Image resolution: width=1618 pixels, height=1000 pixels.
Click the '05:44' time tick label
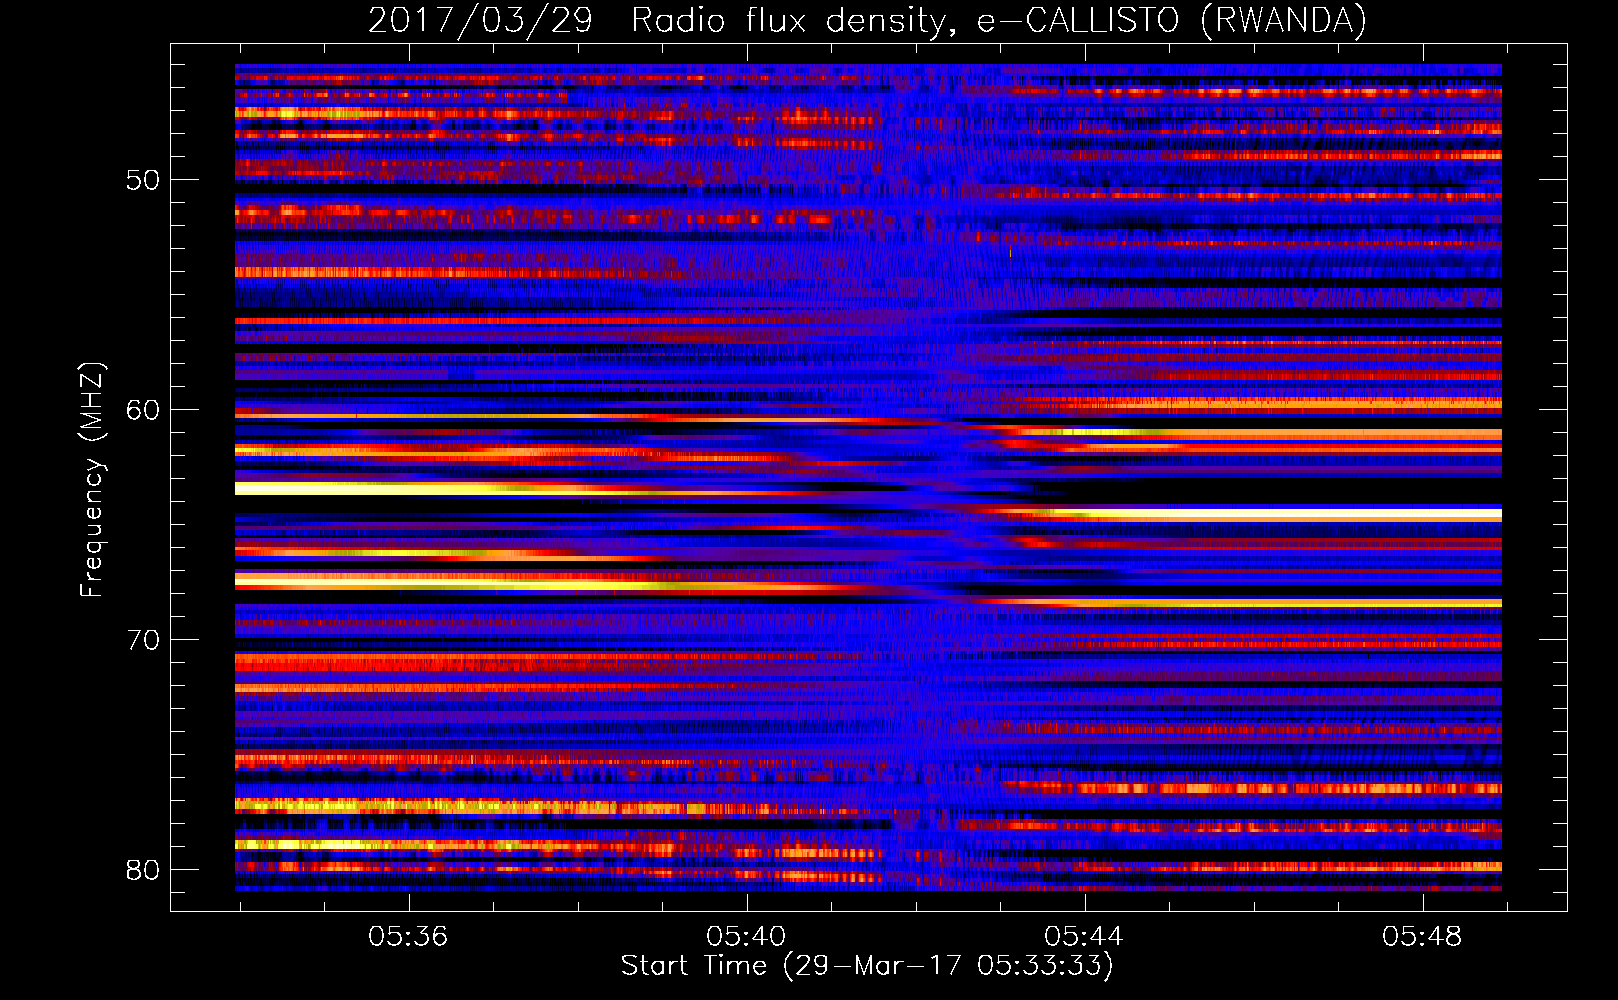point(1084,936)
